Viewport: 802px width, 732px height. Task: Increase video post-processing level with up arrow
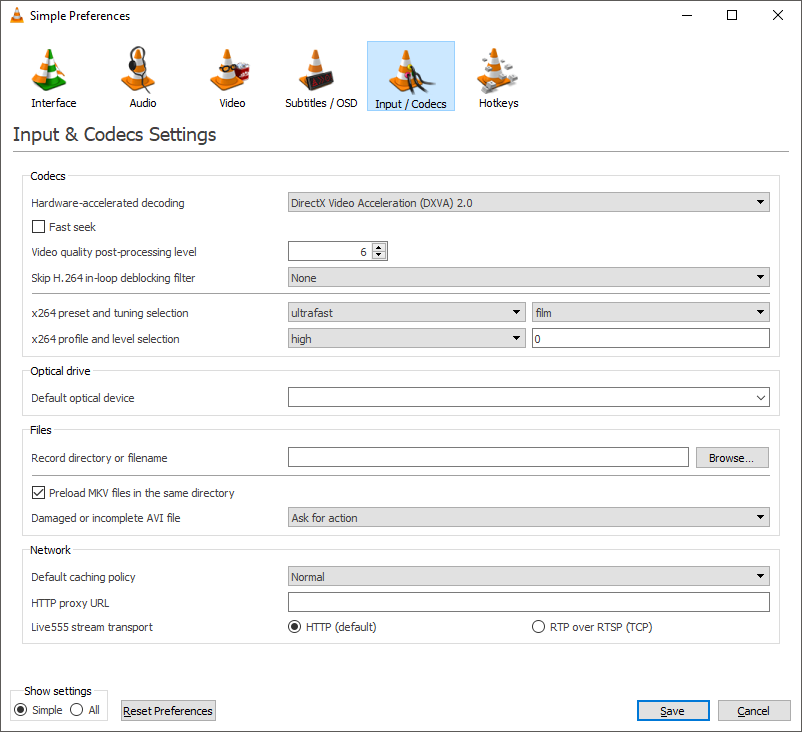click(379, 247)
